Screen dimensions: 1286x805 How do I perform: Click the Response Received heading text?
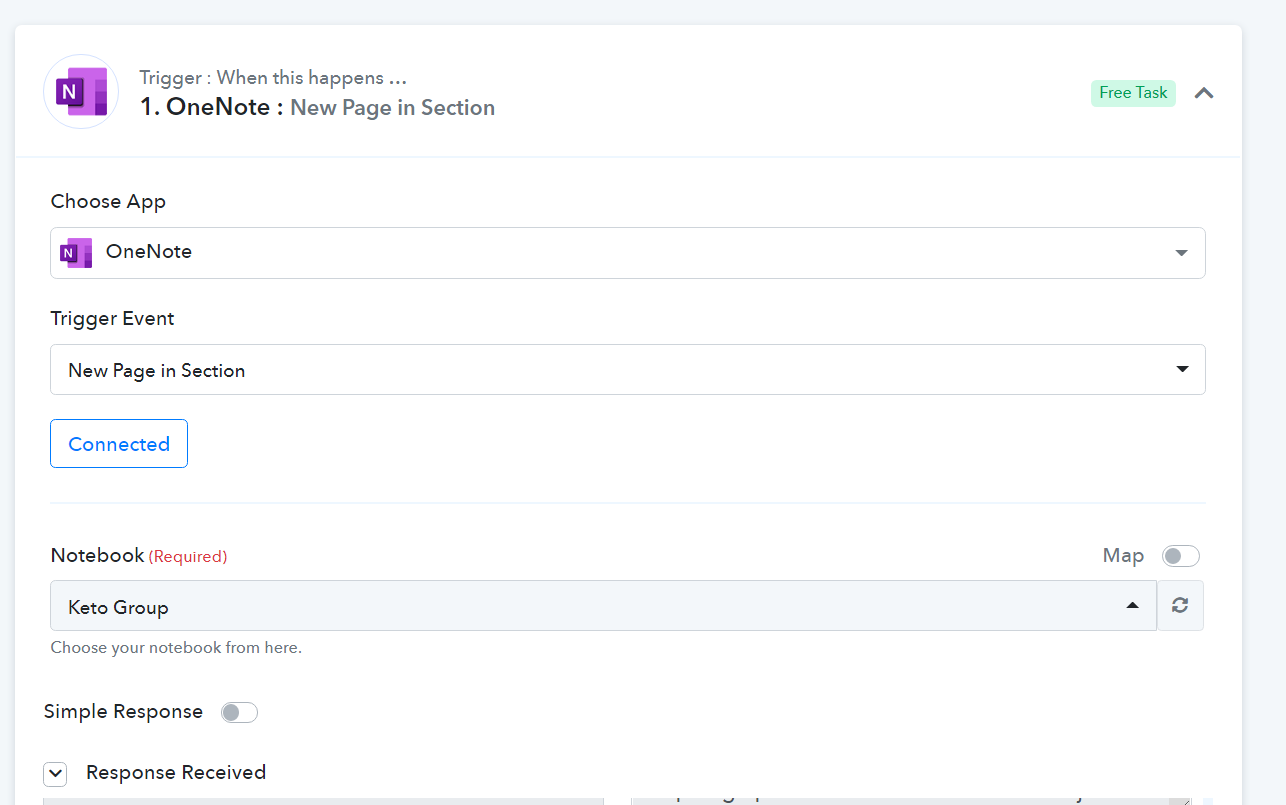click(176, 773)
